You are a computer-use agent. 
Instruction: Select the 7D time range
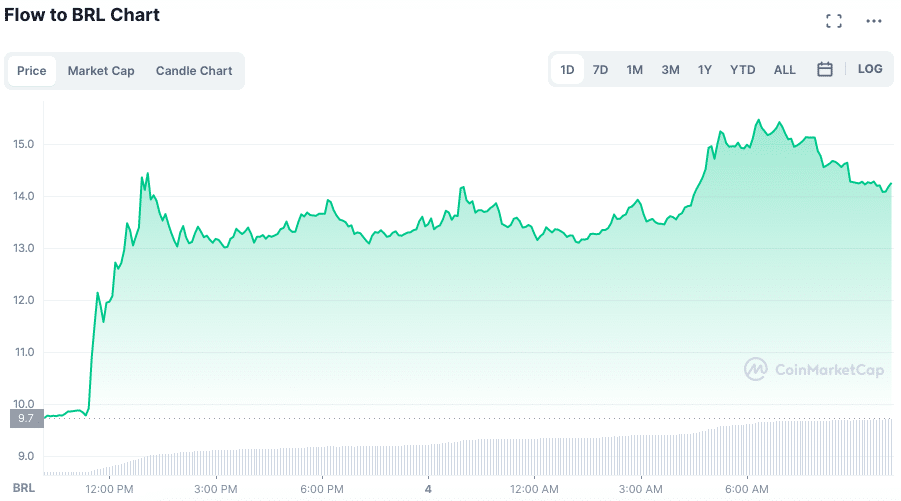click(x=600, y=70)
